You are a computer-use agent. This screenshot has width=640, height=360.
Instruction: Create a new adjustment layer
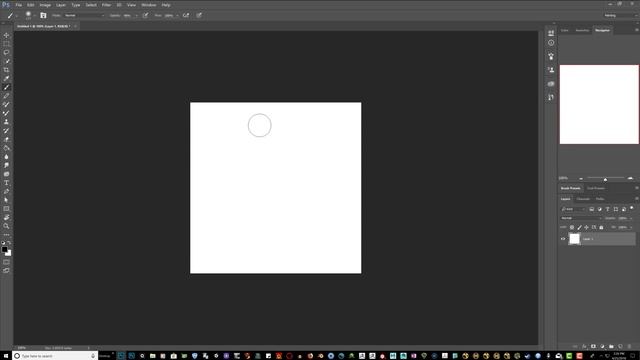[x=602, y=346]
